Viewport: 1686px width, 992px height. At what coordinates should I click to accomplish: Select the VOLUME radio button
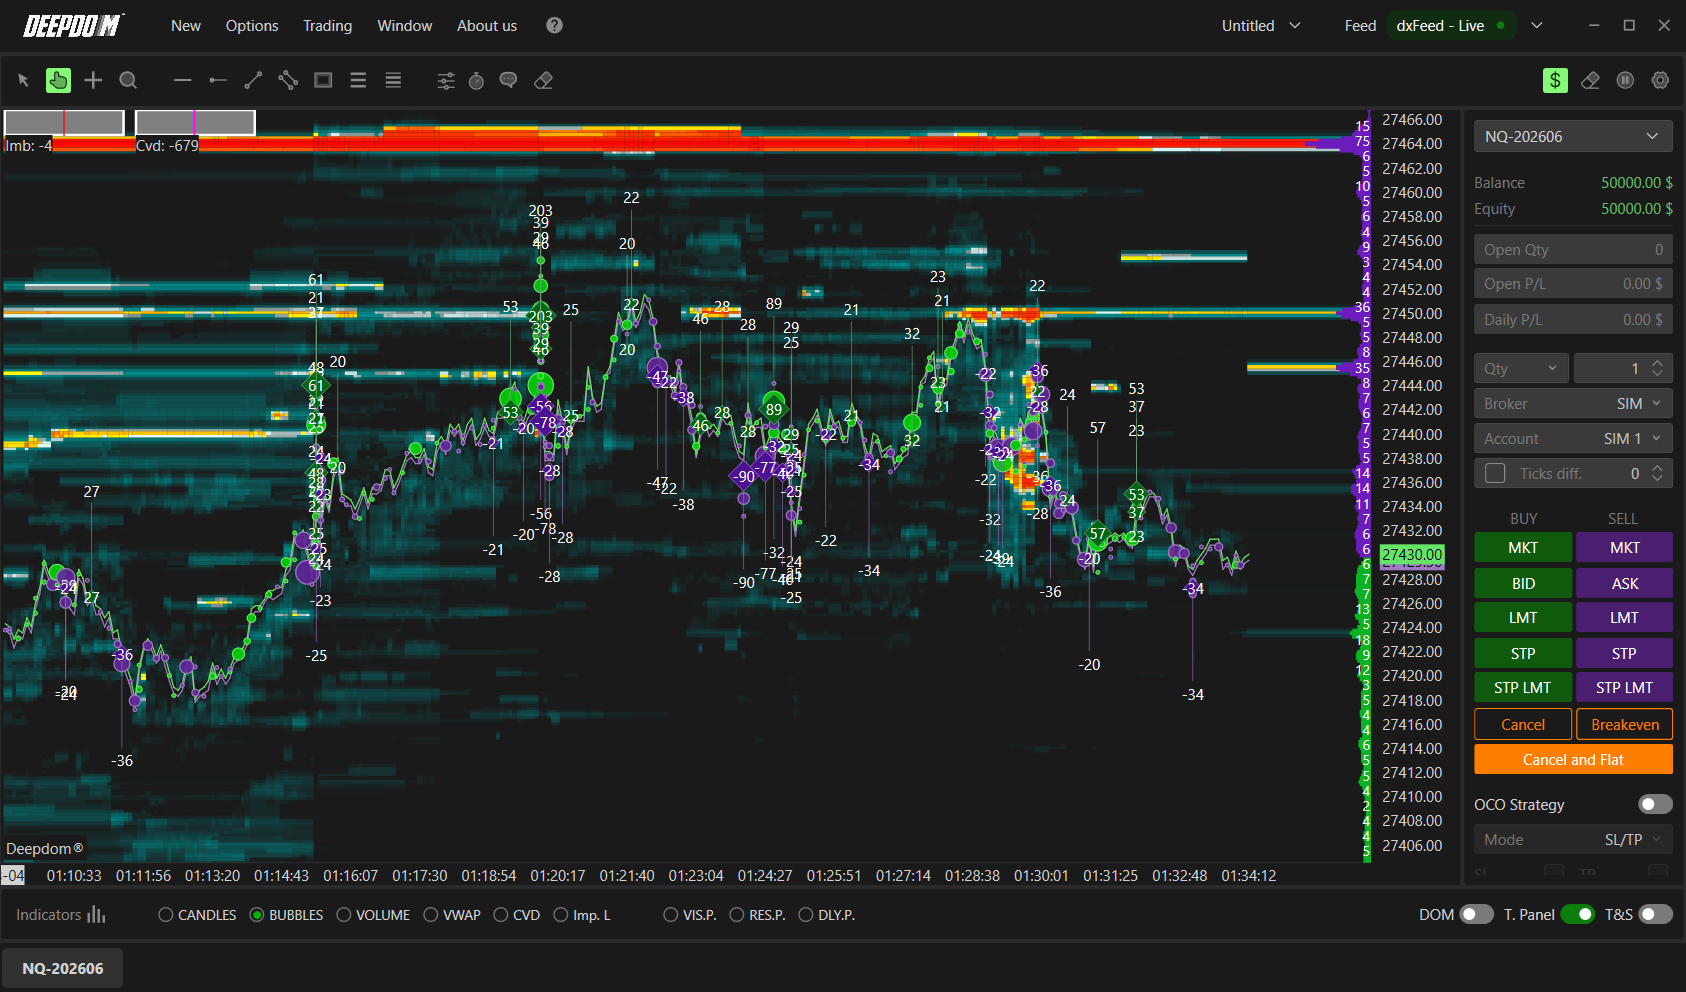344,915
